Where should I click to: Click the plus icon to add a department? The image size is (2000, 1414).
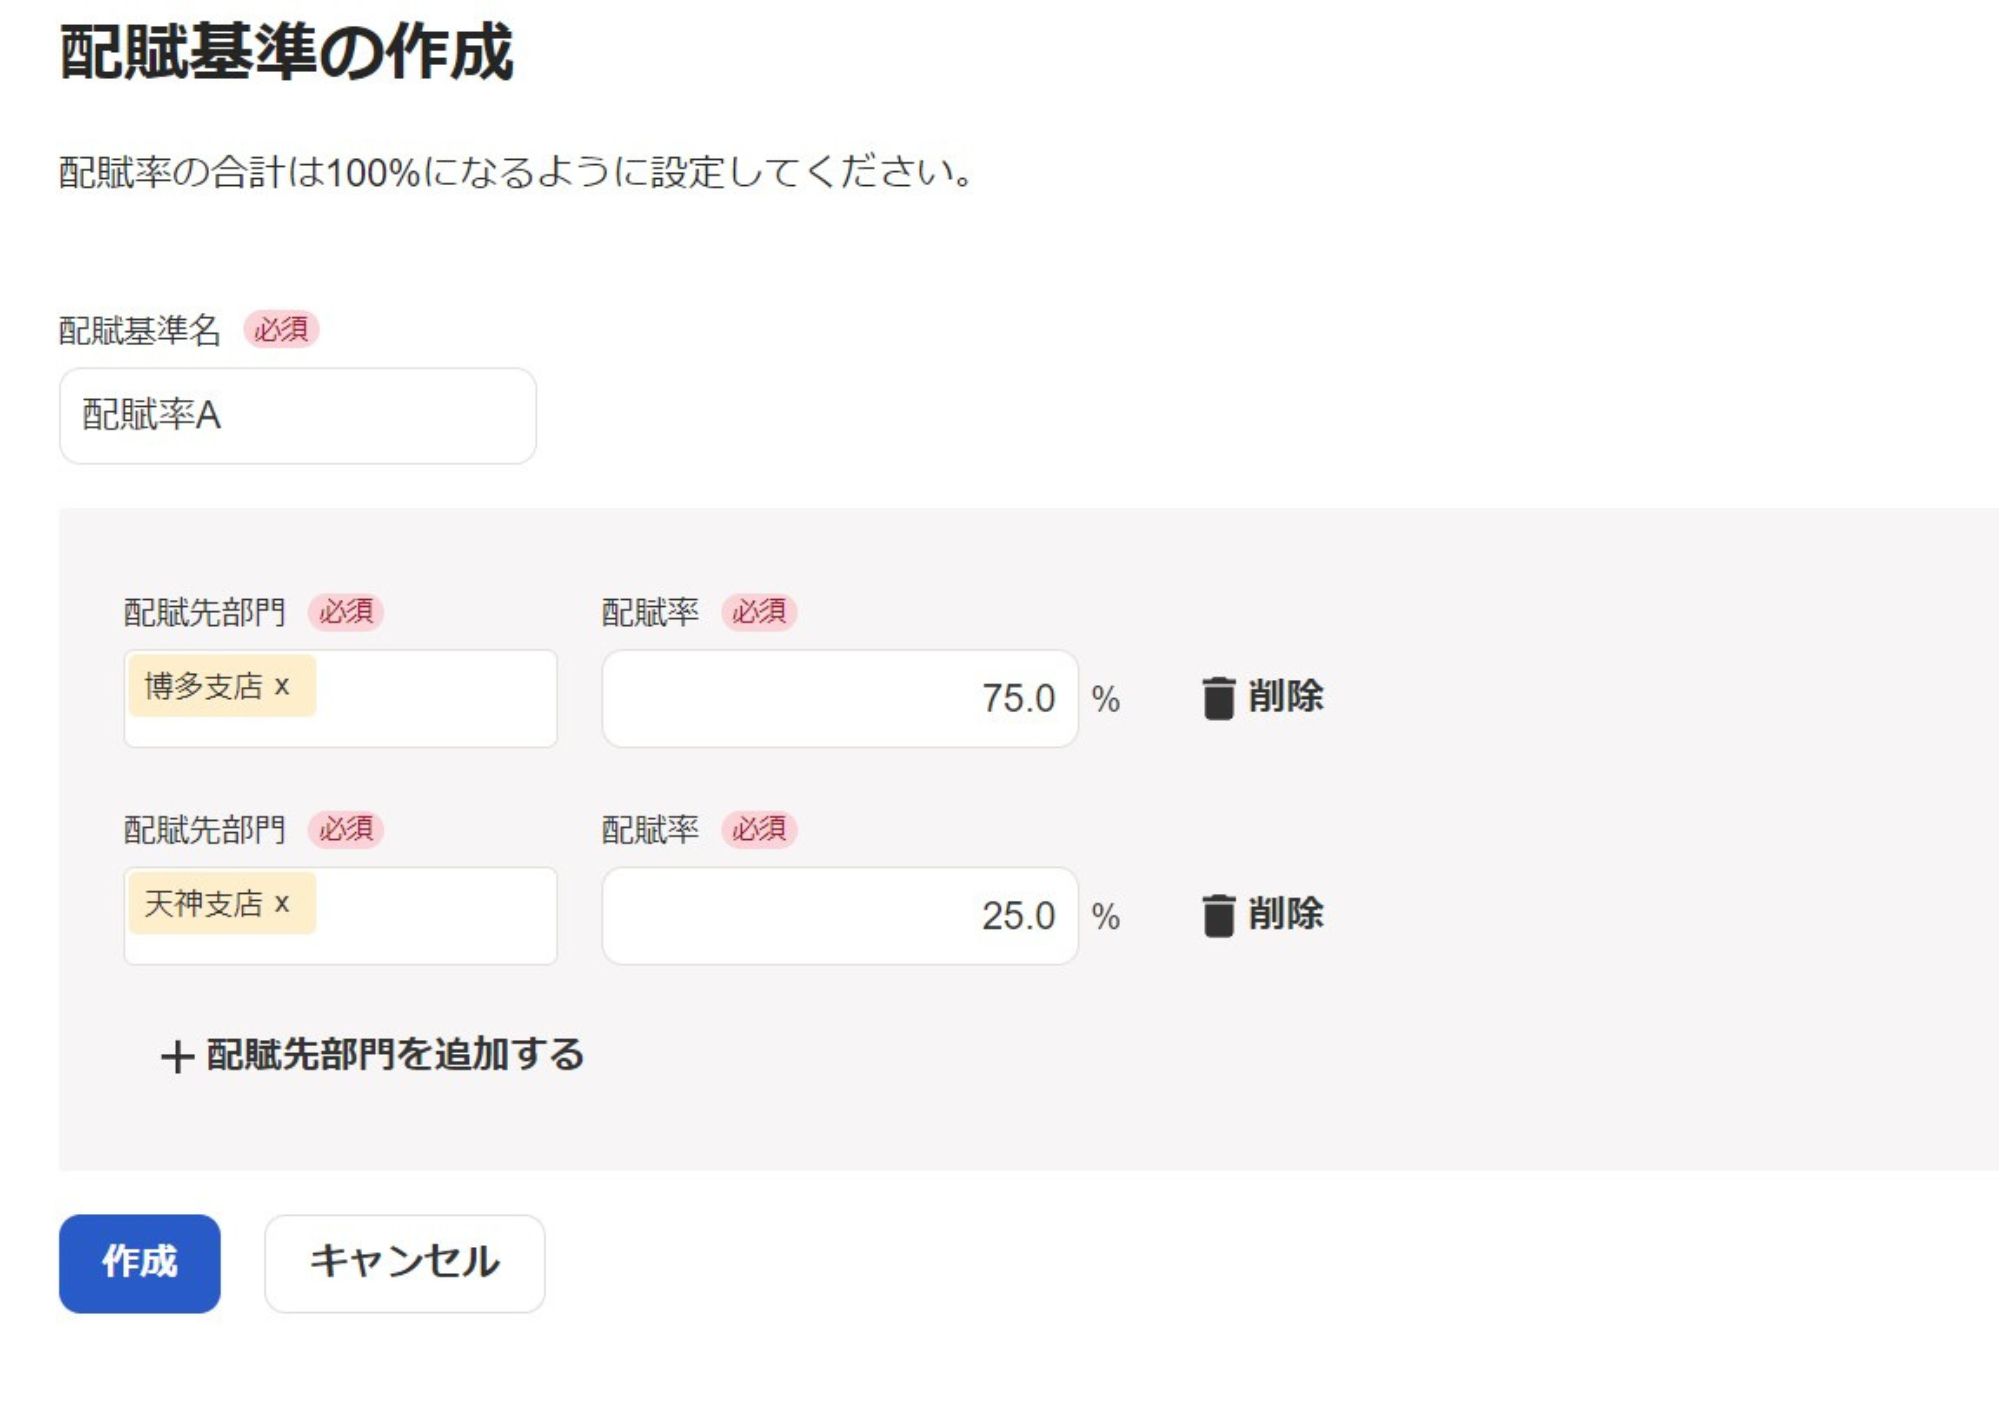(177, 1056)
